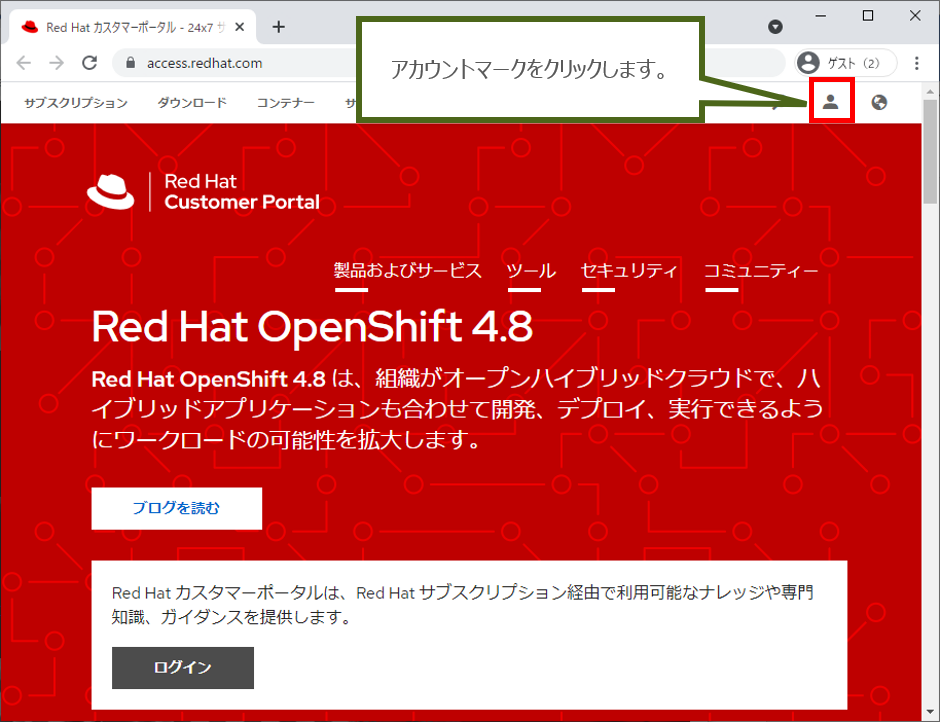Open the globe language selector icon
This screenshot has height=722, width=940.
coord(879,103)
